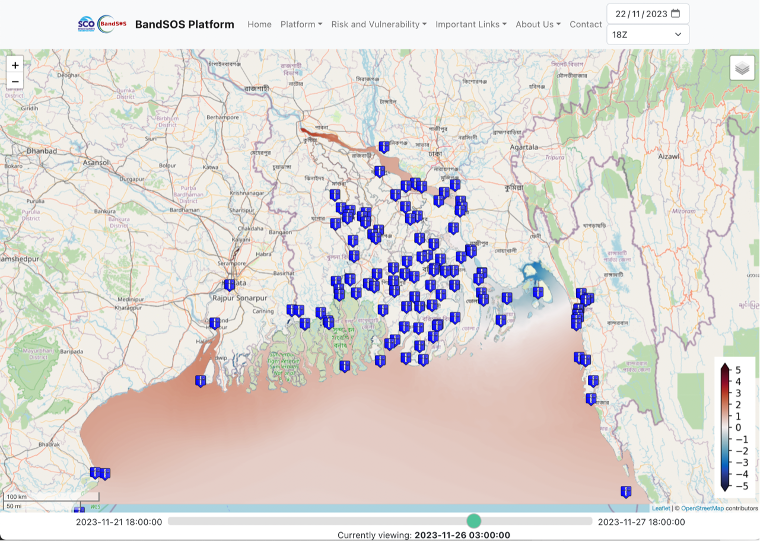The height and width of the screenshot is (541, 760).
Task: Go to the Home page
Action: pyautogui.click(x=259, y=24)
